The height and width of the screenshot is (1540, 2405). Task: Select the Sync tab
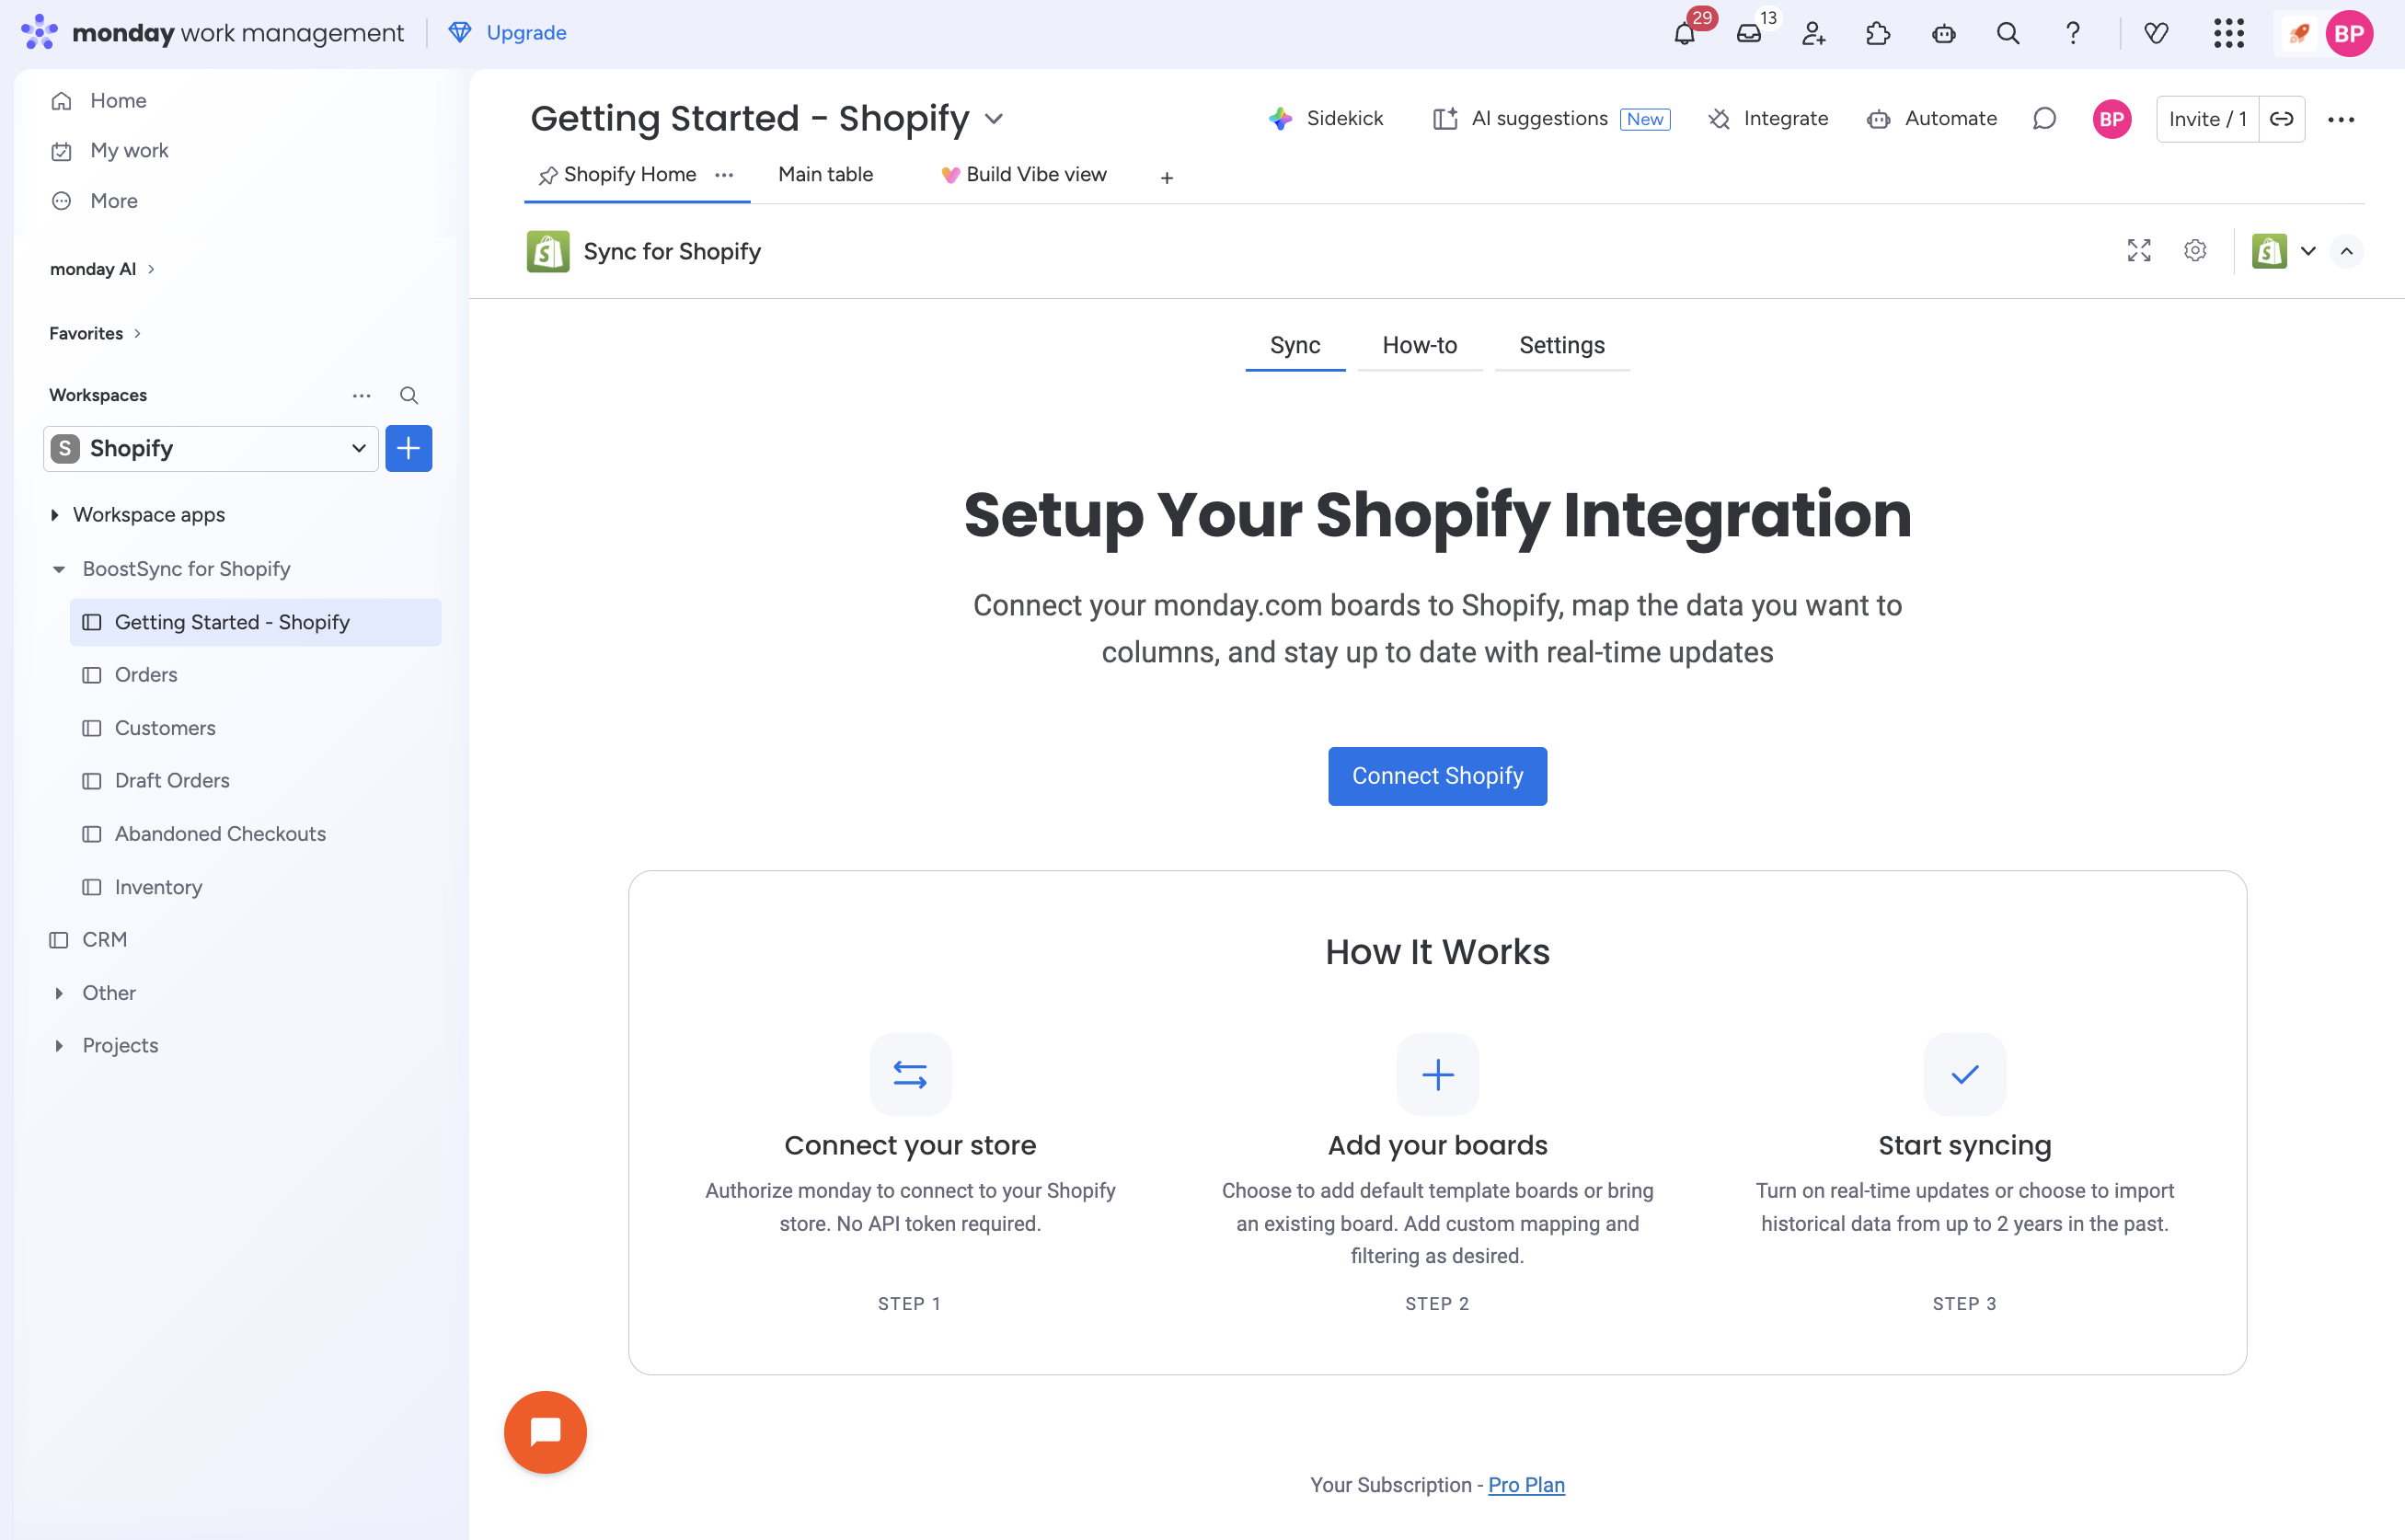click(x=1295, y=346)
